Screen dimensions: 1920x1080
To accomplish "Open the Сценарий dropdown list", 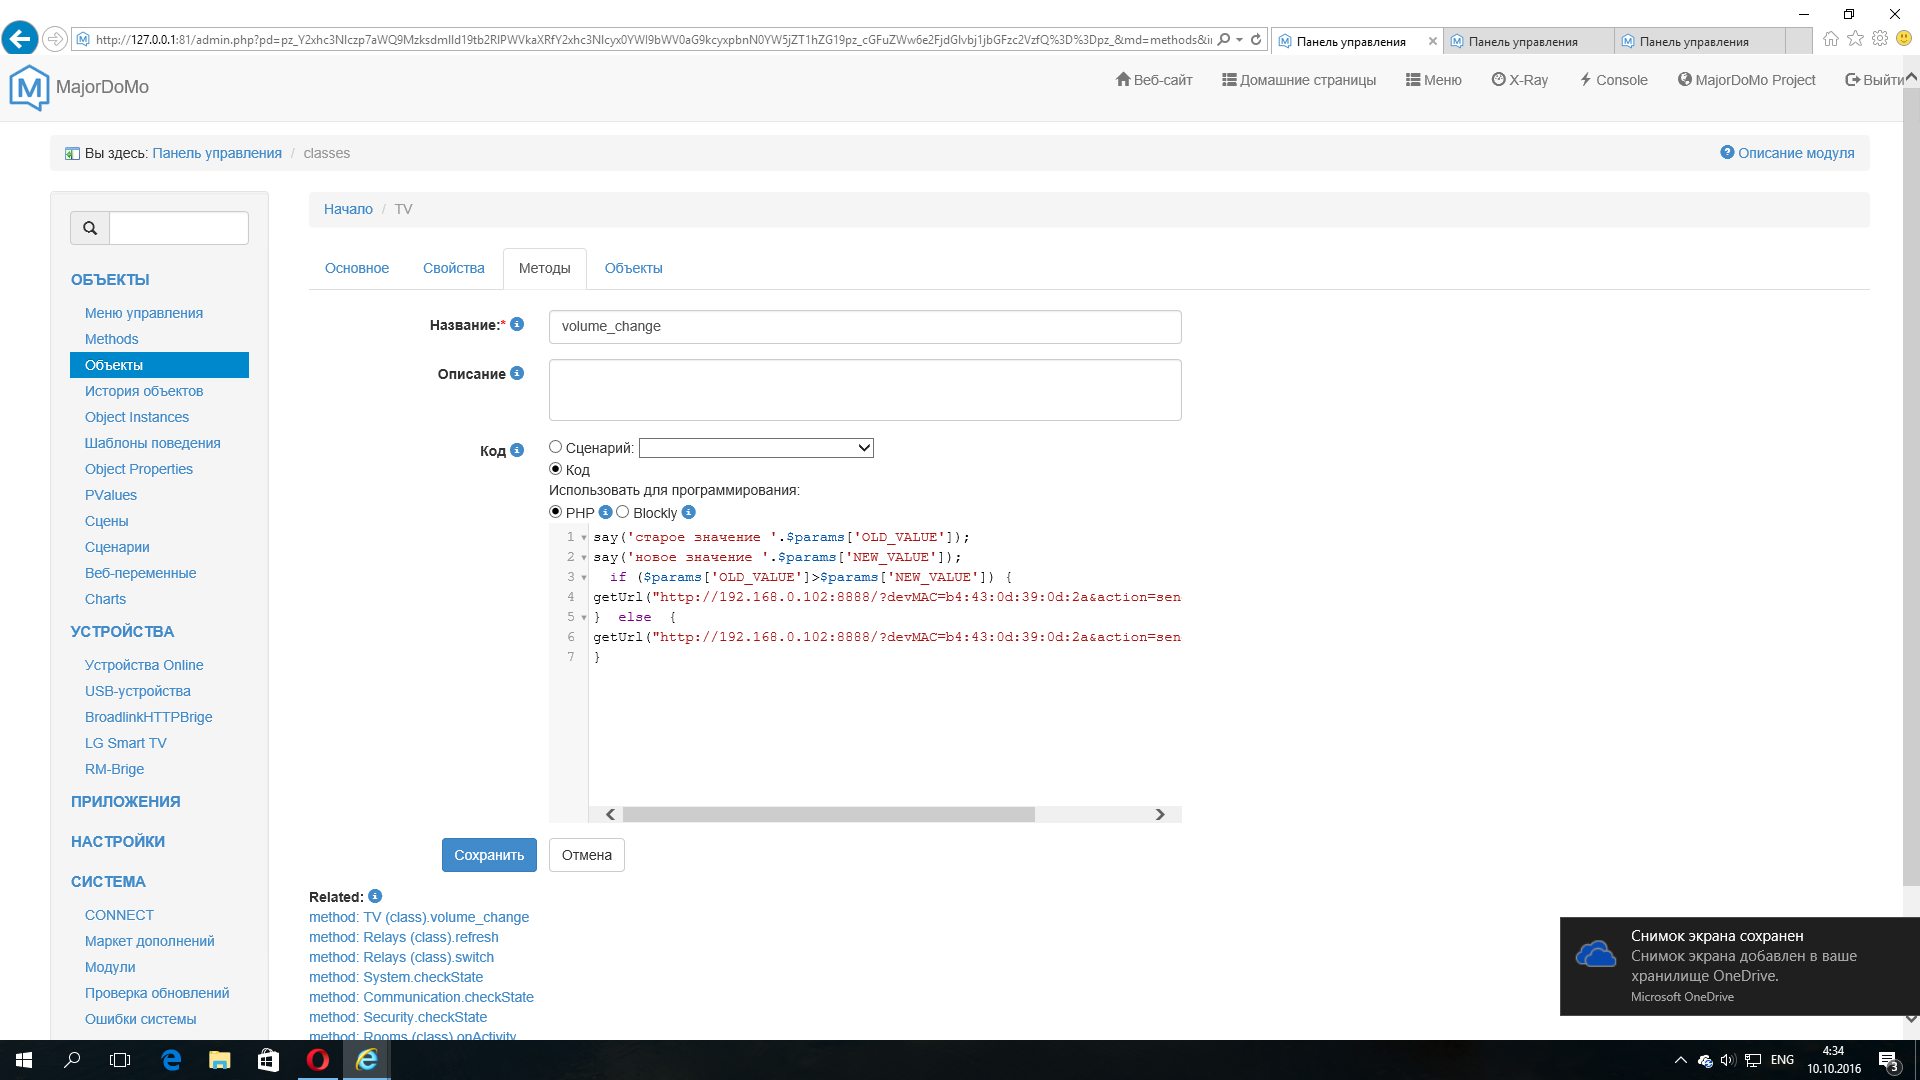I will click(x=756, y=448).
